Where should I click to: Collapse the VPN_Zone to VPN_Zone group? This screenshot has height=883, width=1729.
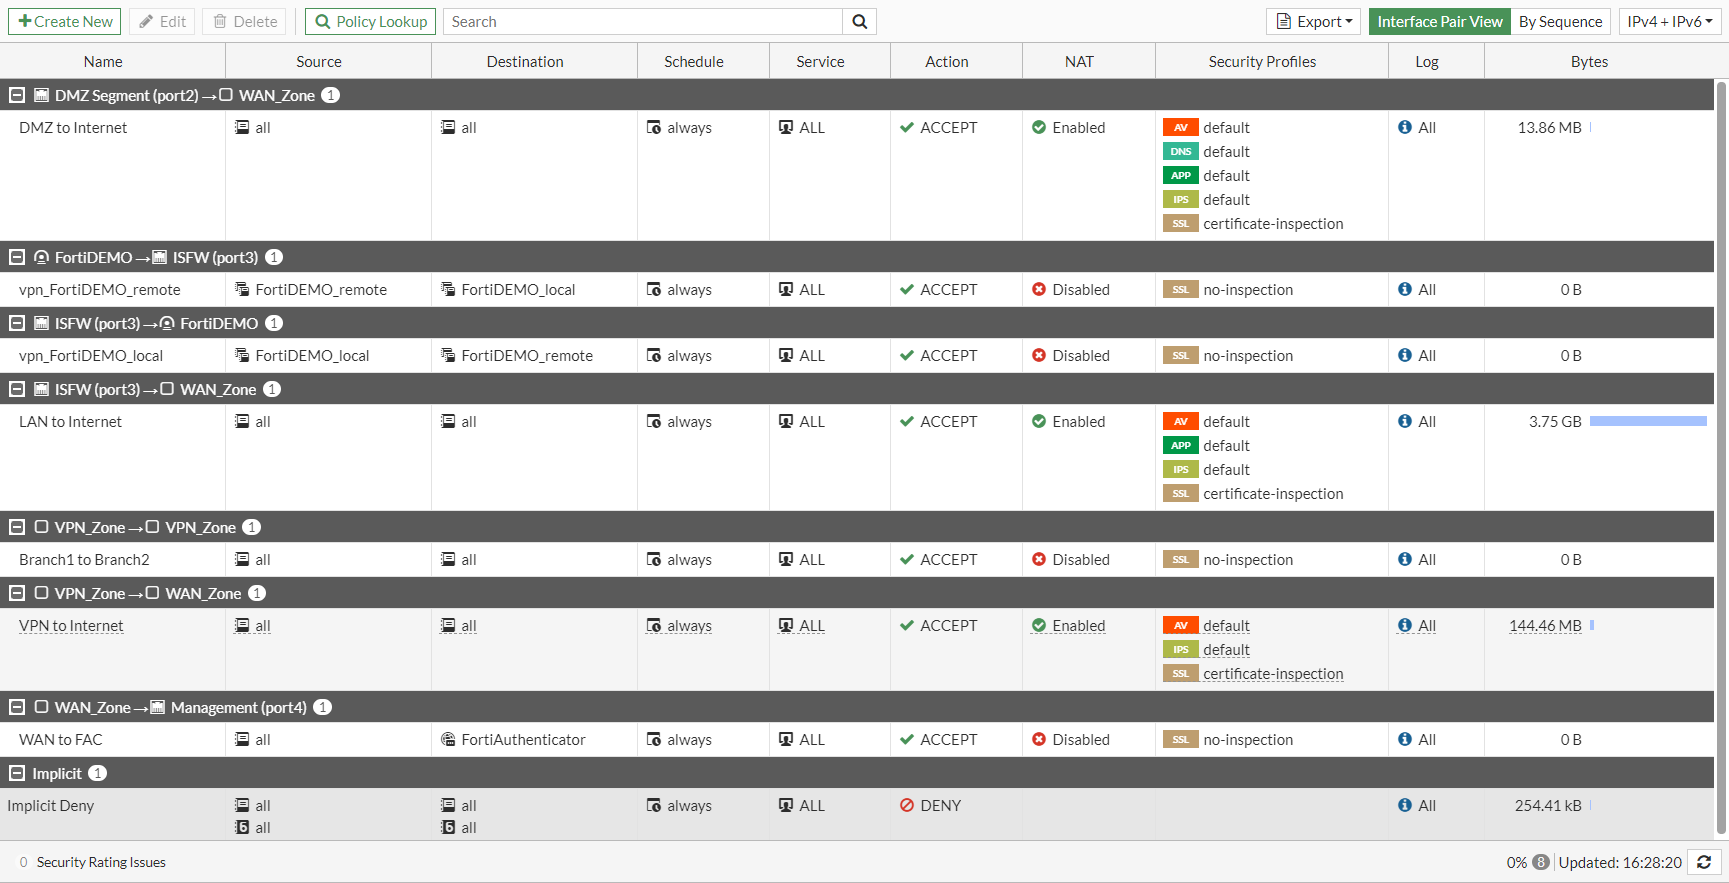click(17, 527)
